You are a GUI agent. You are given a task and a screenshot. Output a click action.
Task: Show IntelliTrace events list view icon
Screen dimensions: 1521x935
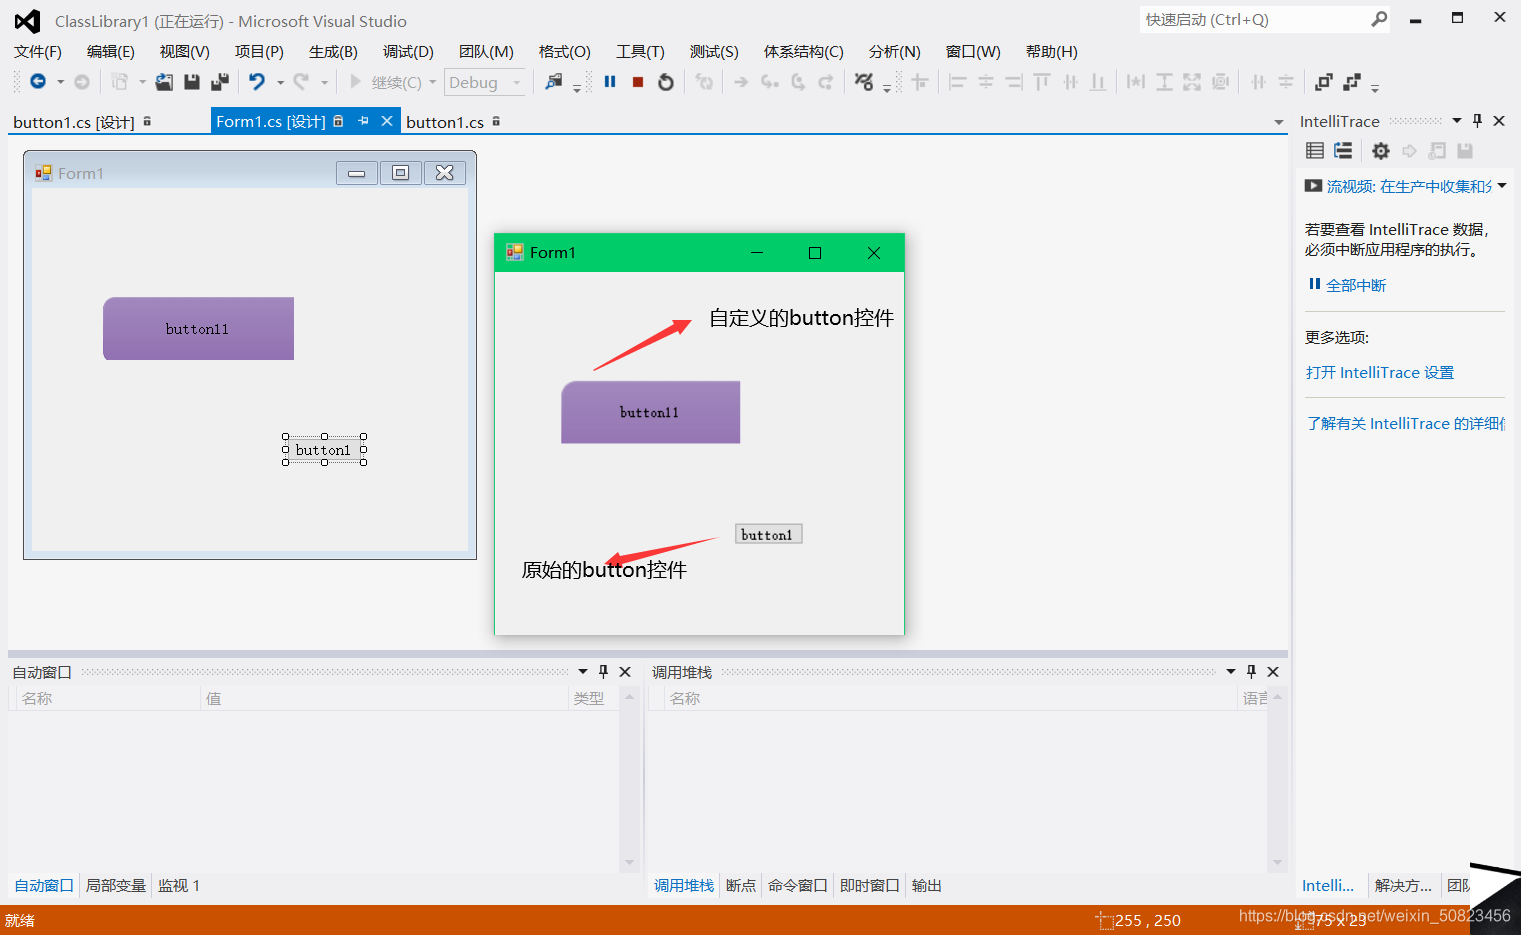pos(1315,150)
